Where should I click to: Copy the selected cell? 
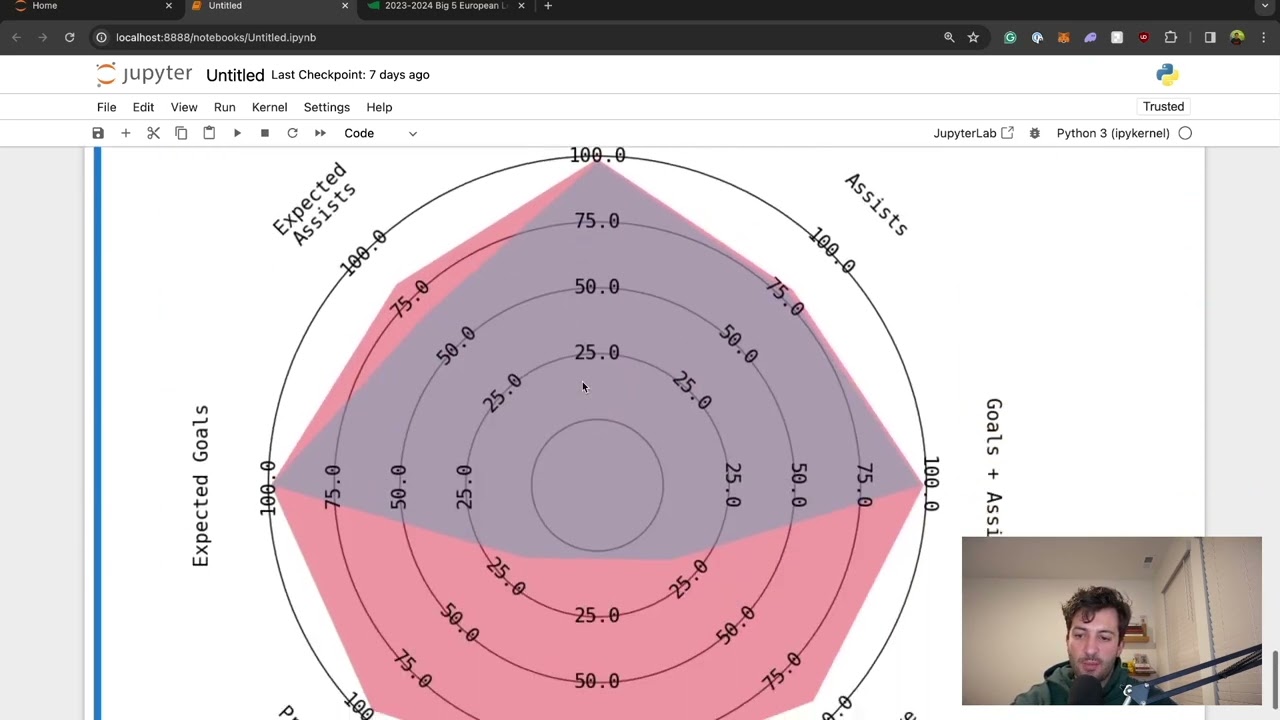(x=181, y=133)
